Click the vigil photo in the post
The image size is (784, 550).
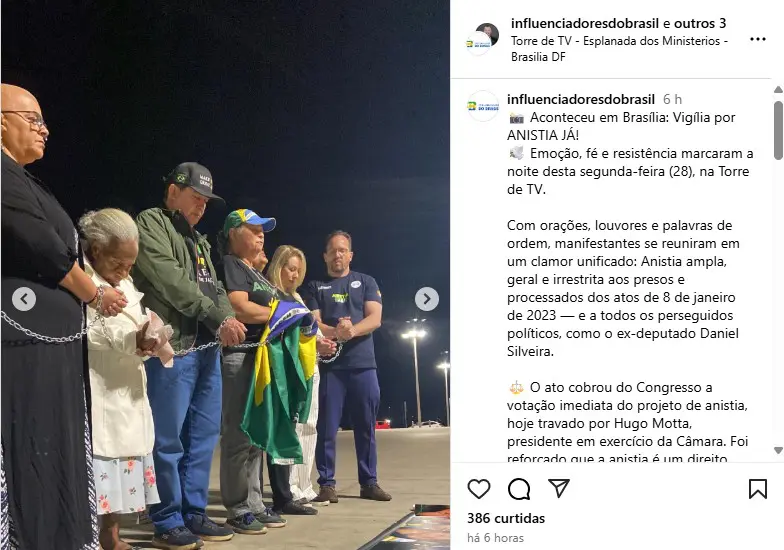(225, 275)
